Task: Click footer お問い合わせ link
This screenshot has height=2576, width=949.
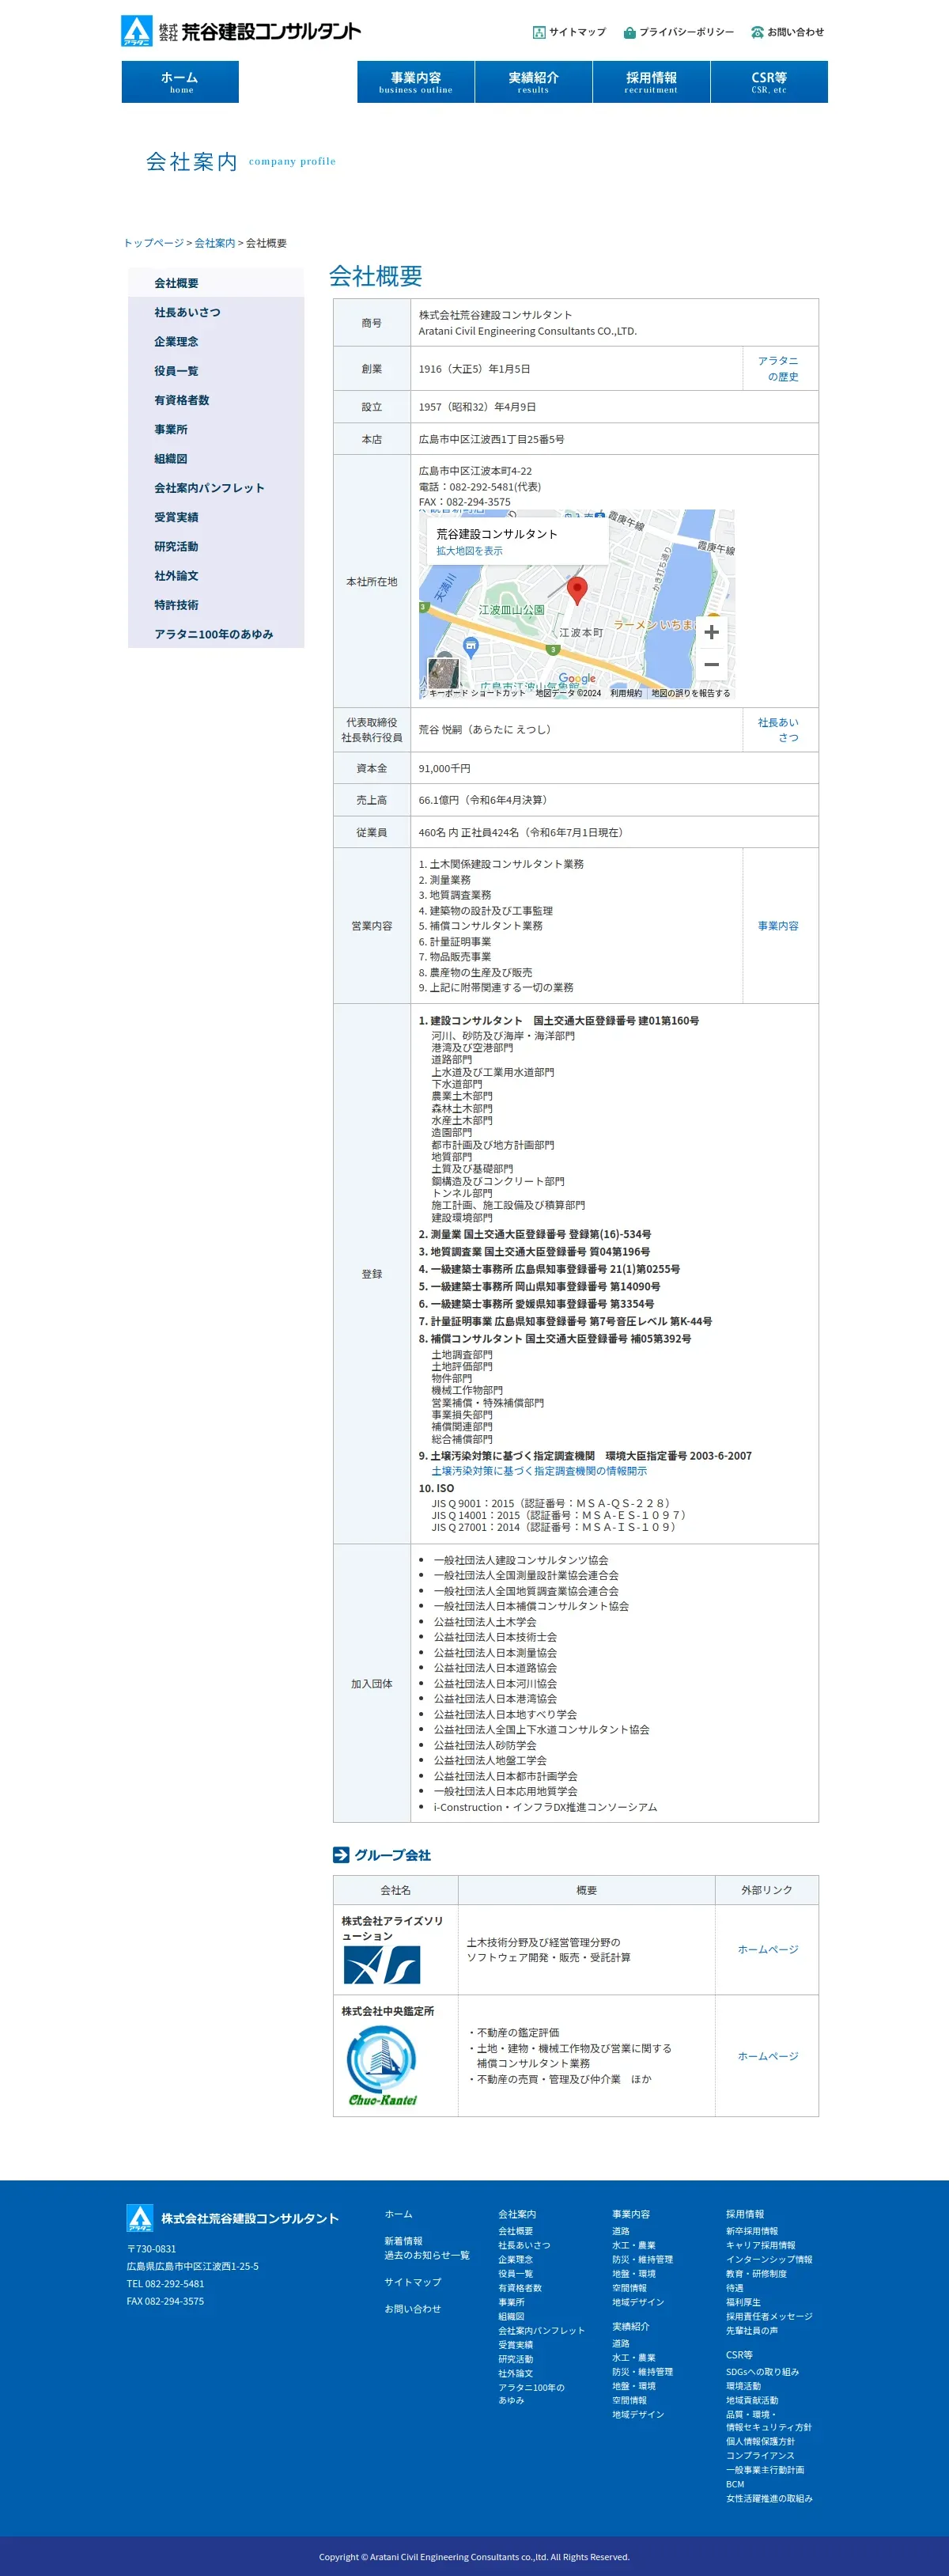Action: tap(413, 2309)
